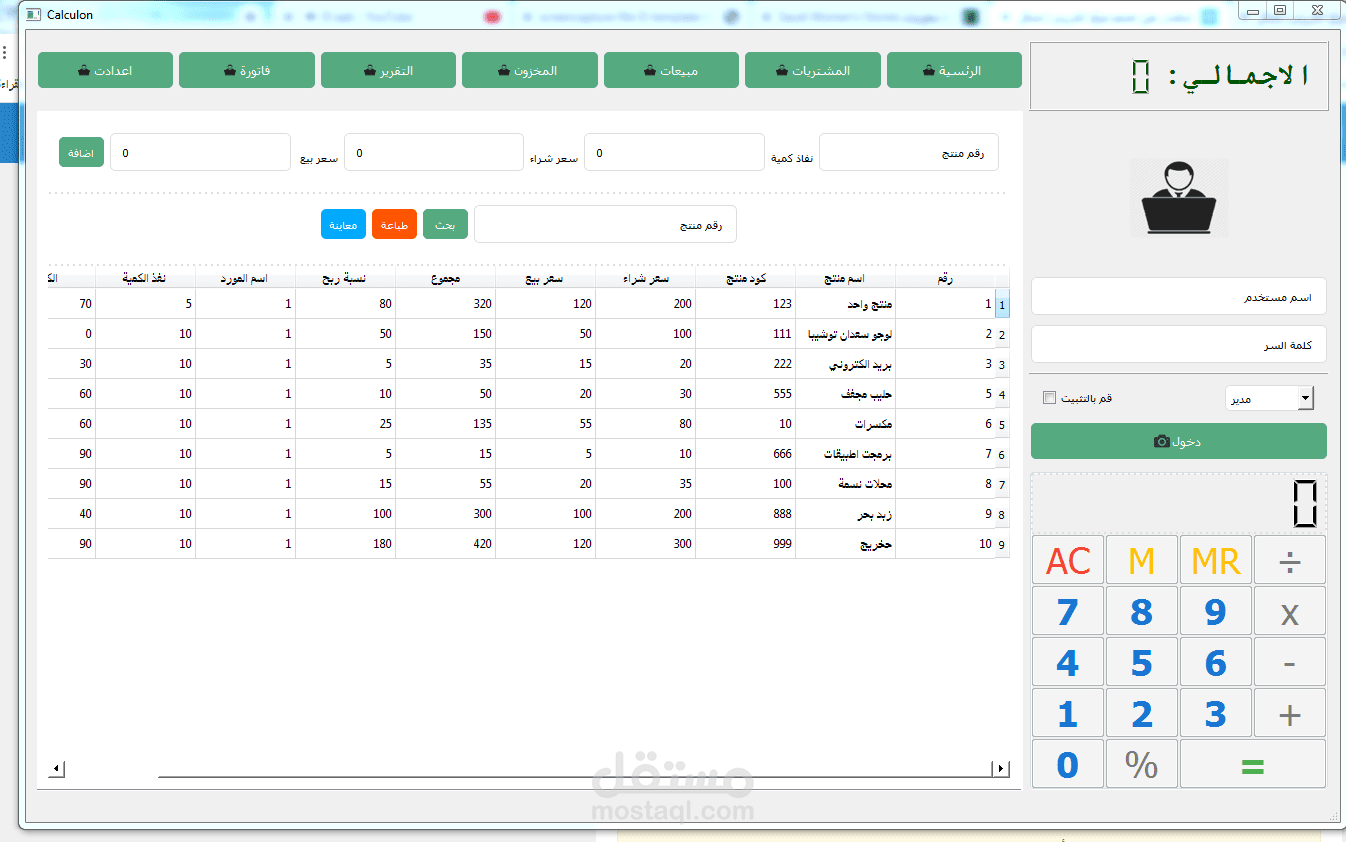Select the بريد الكتروني product cell
The height and width of the screenshot is (842, 1346).
pos(845,364)
